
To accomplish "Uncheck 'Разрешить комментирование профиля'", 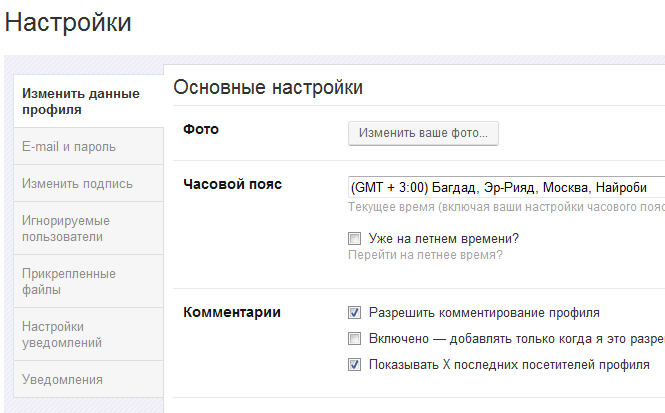I will (x=354, y=312).
